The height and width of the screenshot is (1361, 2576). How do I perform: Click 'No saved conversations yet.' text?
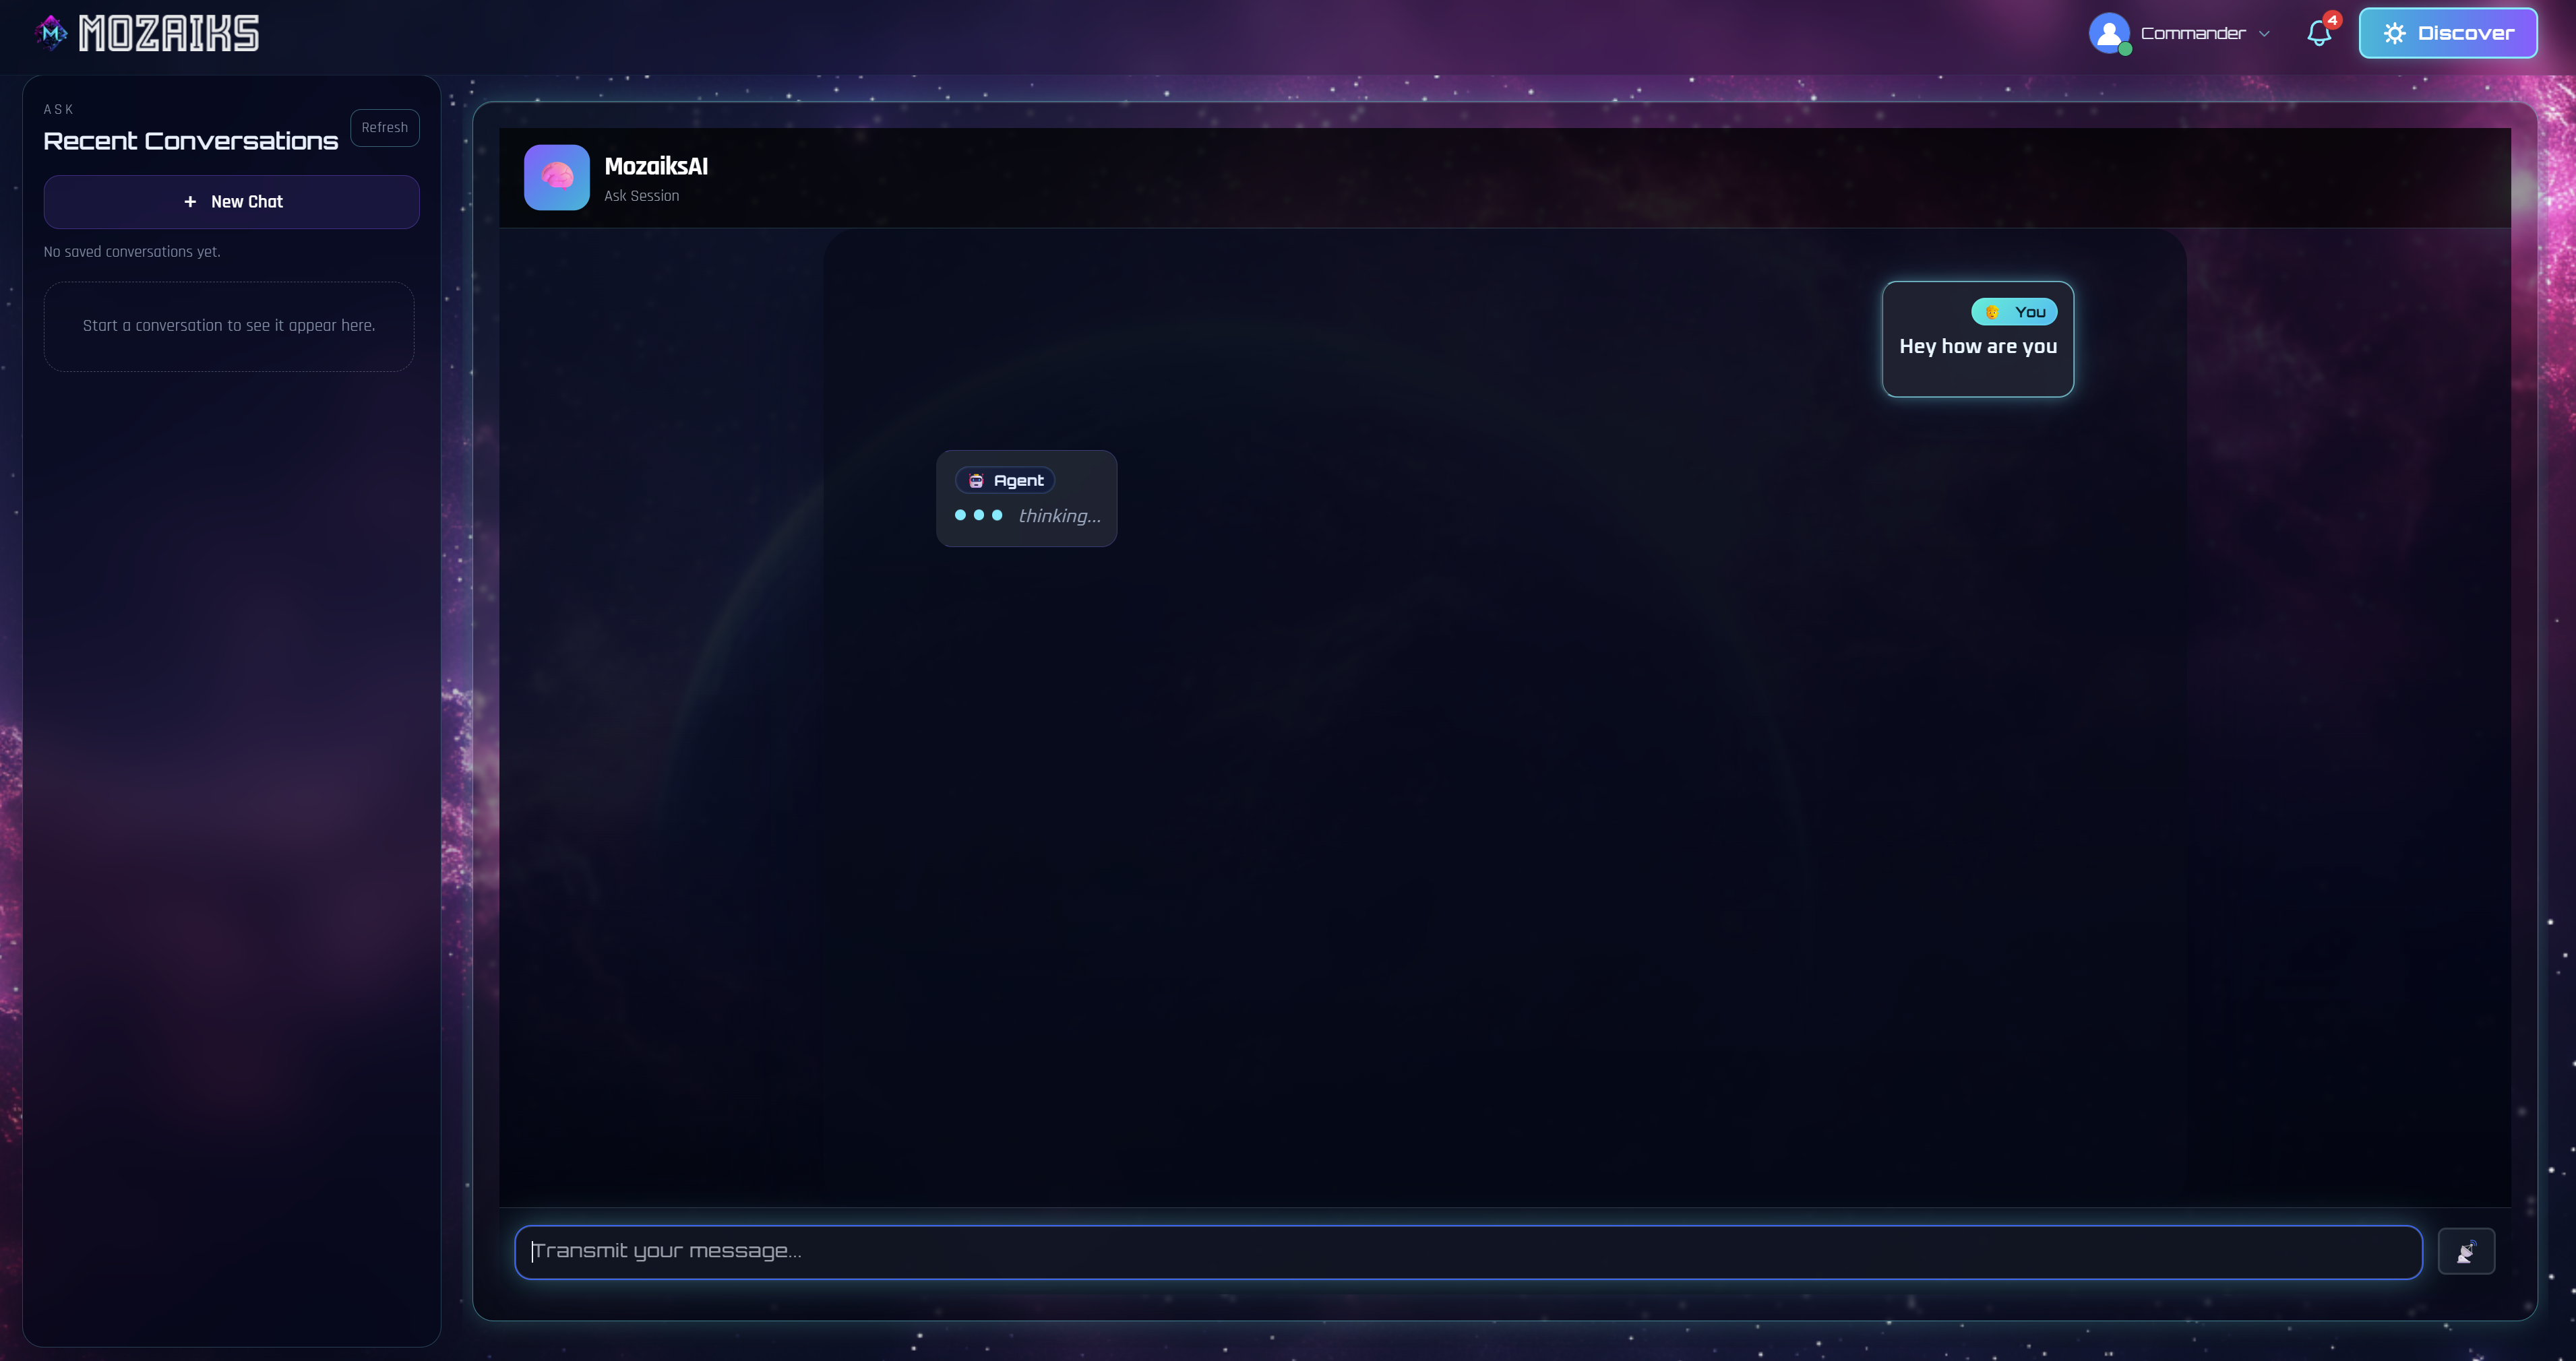tap(132, 252)
